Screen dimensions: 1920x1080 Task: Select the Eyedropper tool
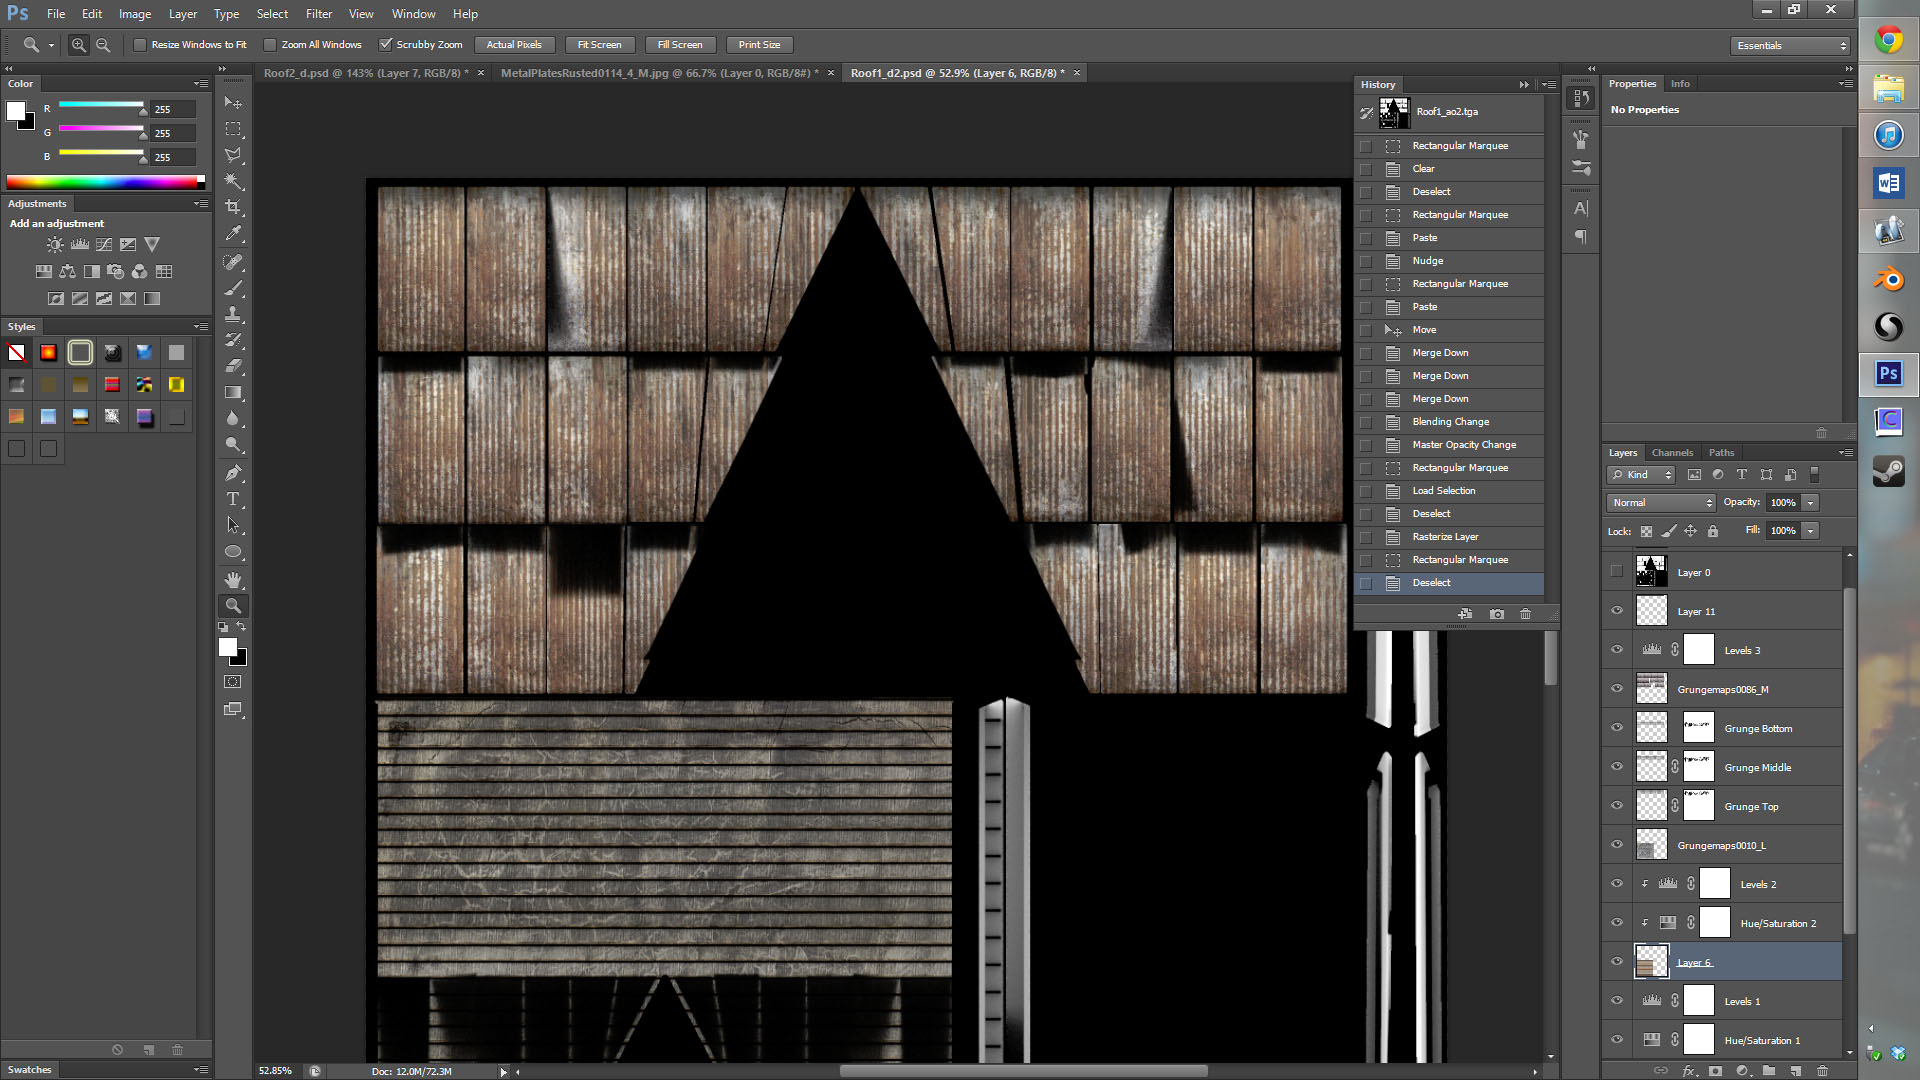click(x=233, y=234)
